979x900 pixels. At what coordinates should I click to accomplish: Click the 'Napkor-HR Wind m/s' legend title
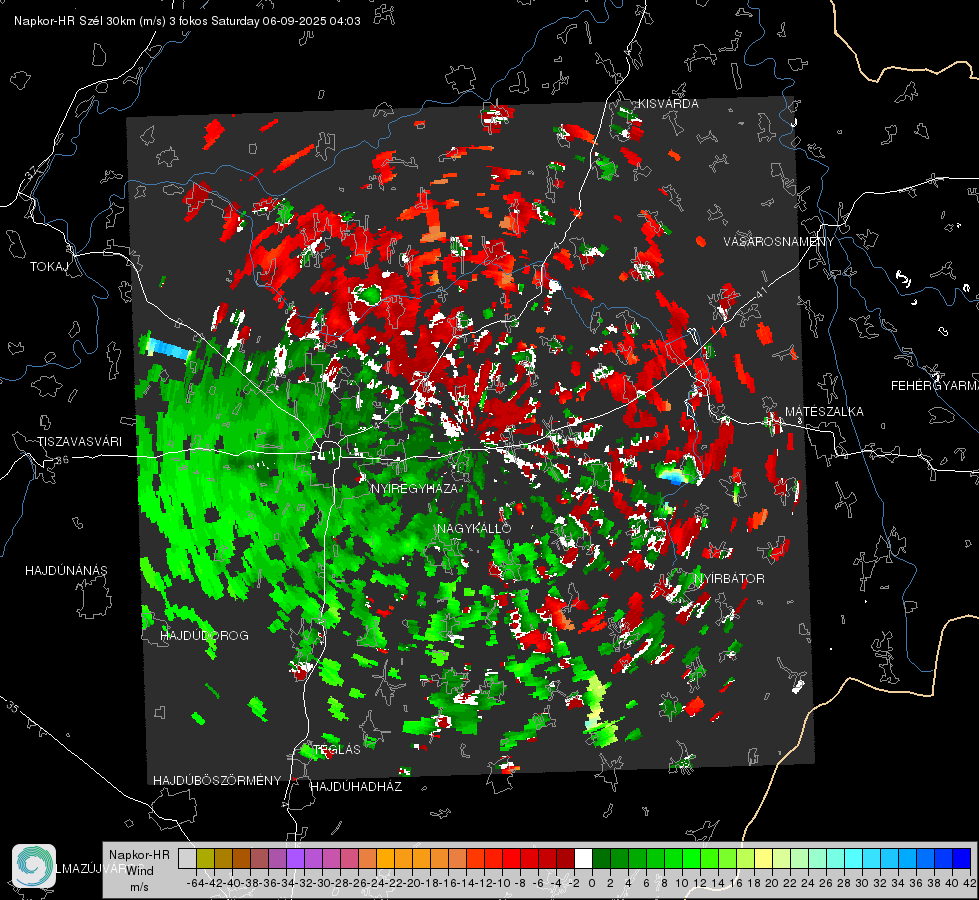pyautogui.click(x=139, y=871)
